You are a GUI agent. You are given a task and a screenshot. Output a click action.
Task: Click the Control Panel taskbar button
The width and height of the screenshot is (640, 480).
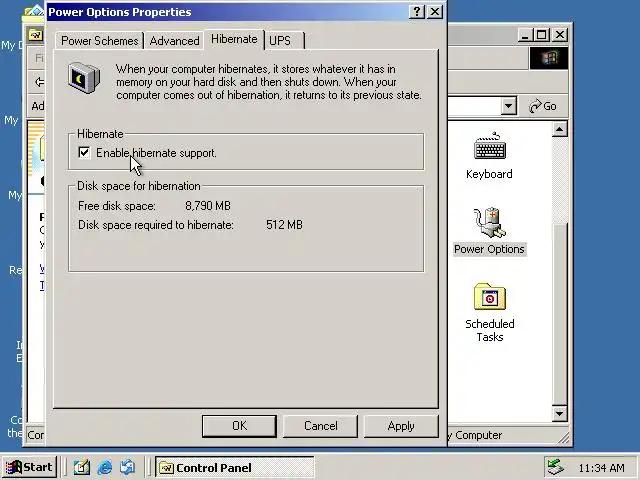coord(235,467)
